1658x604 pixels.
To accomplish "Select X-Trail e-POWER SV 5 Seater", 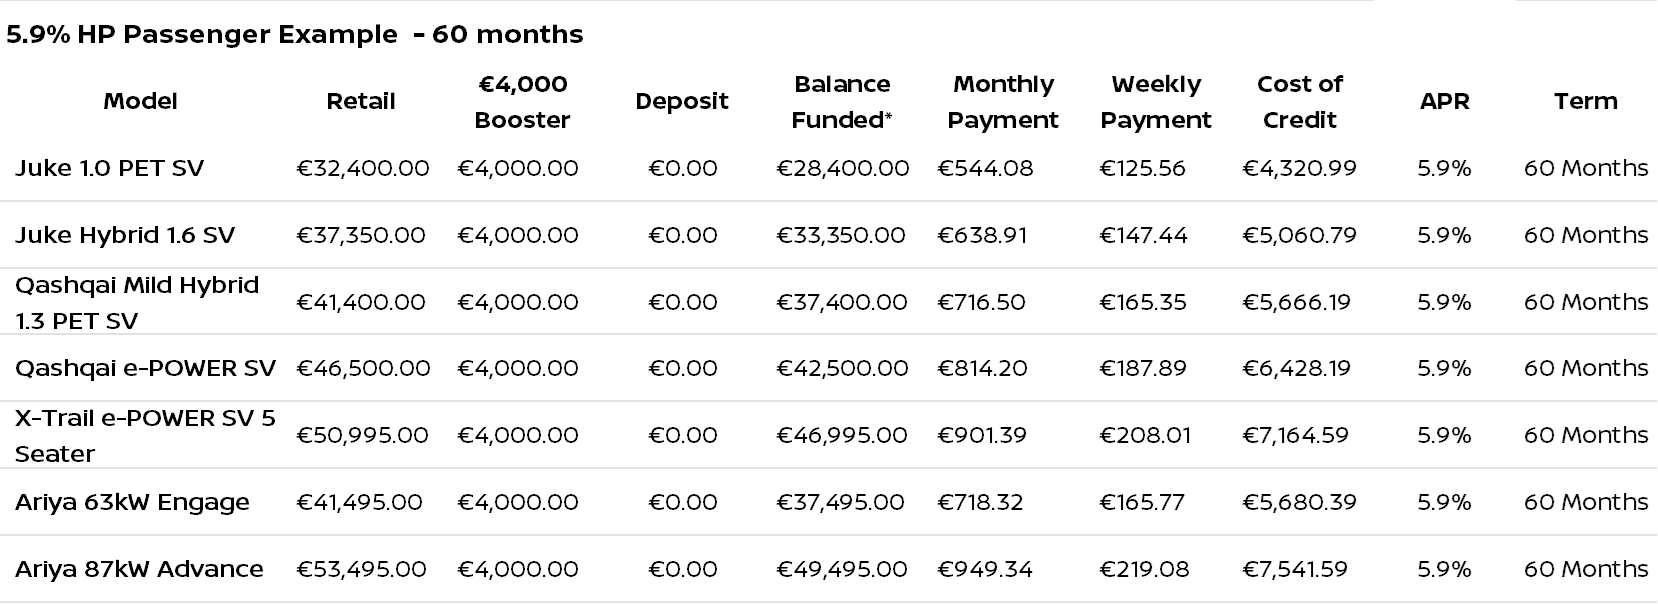I will click(x=145, y=435).
